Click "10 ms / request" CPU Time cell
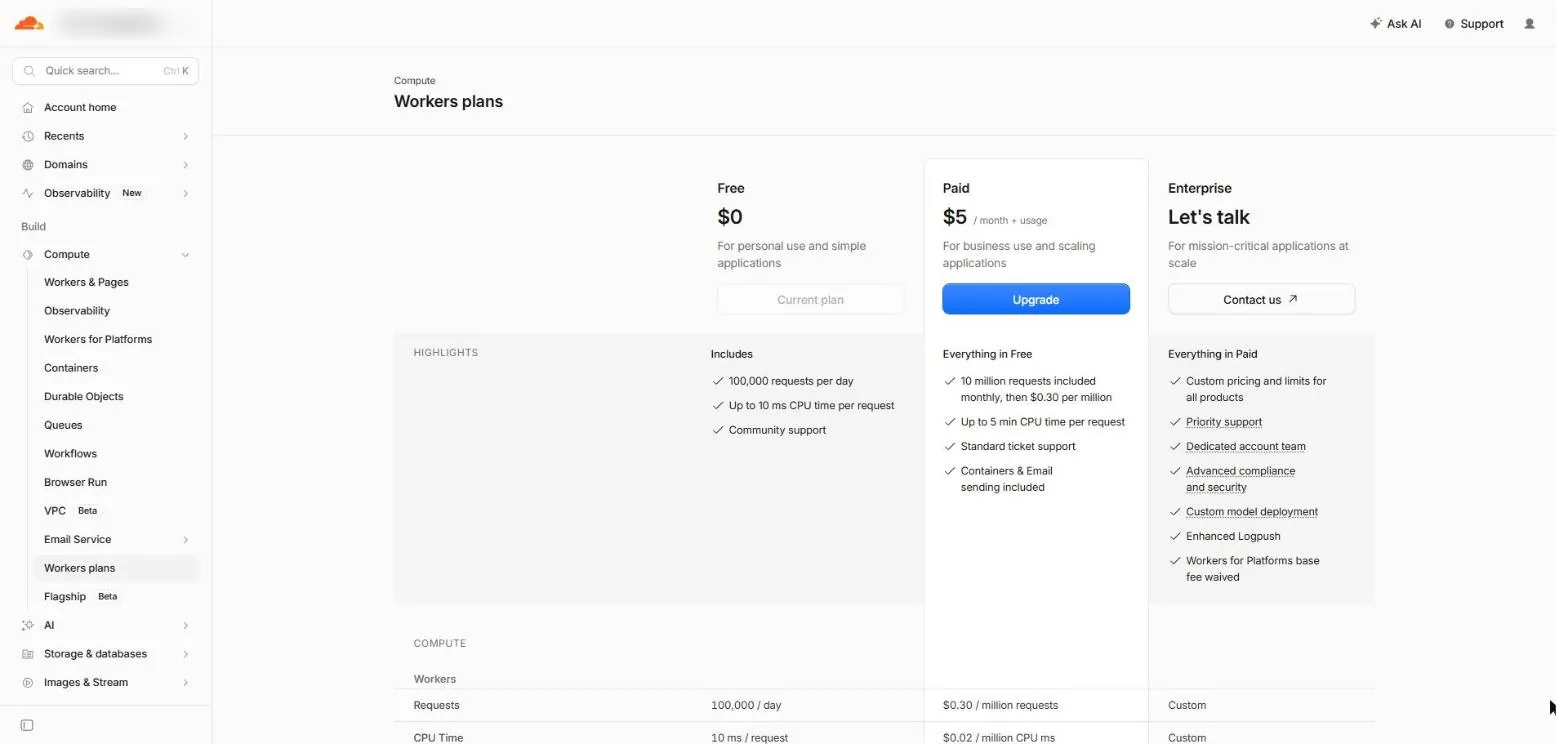The height and width of the screenshot is (744, 1556). pyautogui.click(x=749, y=738)
